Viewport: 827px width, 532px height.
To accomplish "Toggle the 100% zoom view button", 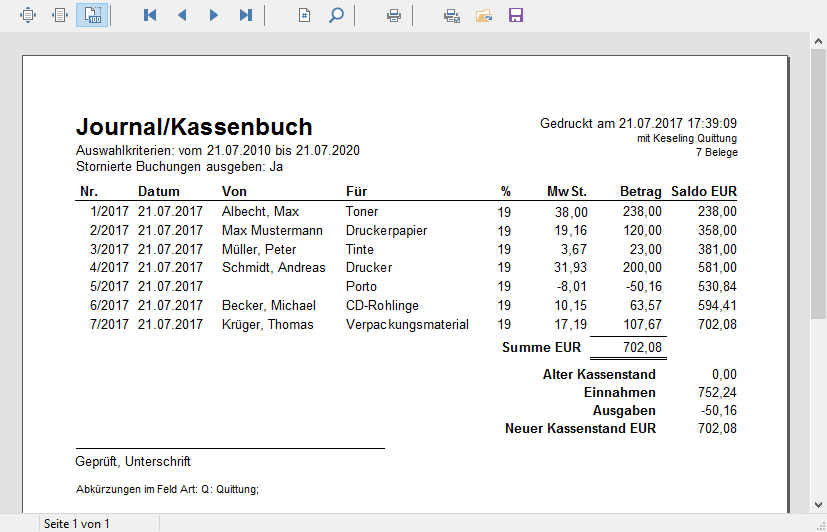I will (x=92, y=15).
